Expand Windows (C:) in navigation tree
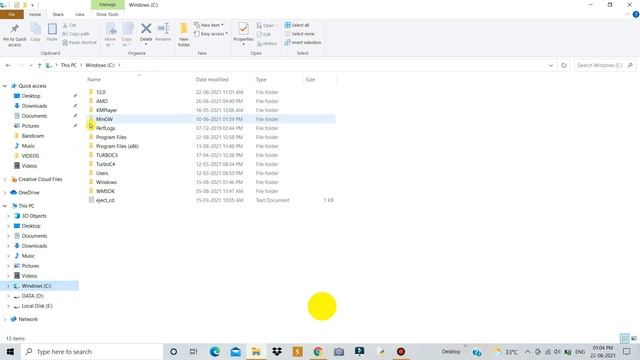Screen dimensions: 640x360 click(8, 286)
